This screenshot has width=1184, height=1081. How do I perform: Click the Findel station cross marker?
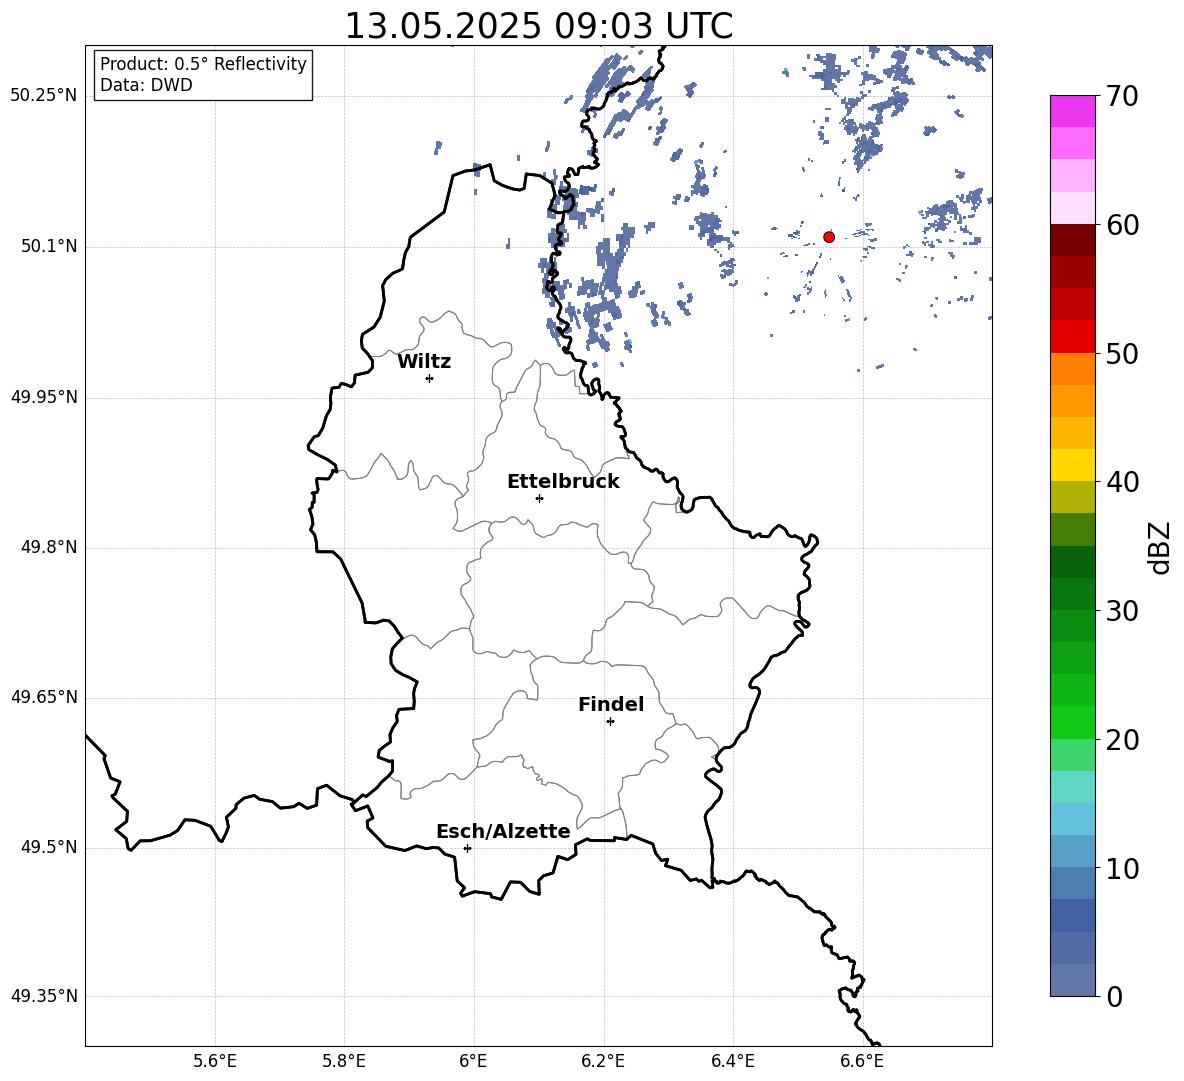[x=610, y=722]
